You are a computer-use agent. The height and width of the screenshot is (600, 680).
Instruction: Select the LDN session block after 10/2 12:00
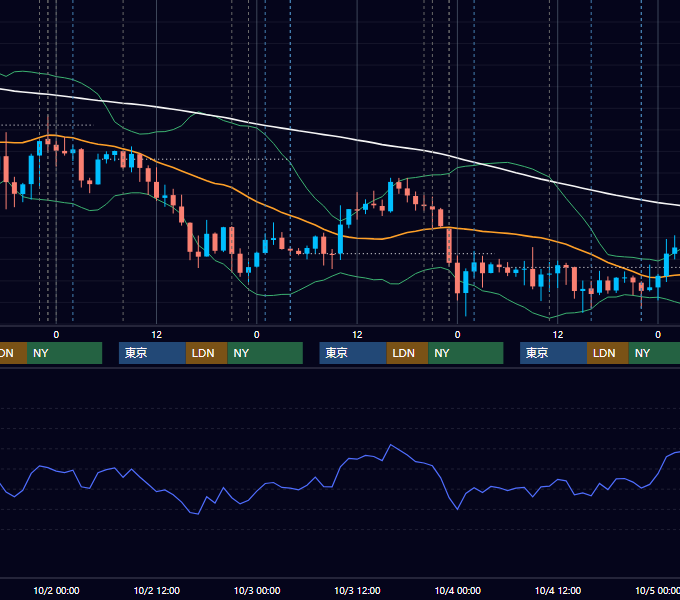(x=206, y=353)
